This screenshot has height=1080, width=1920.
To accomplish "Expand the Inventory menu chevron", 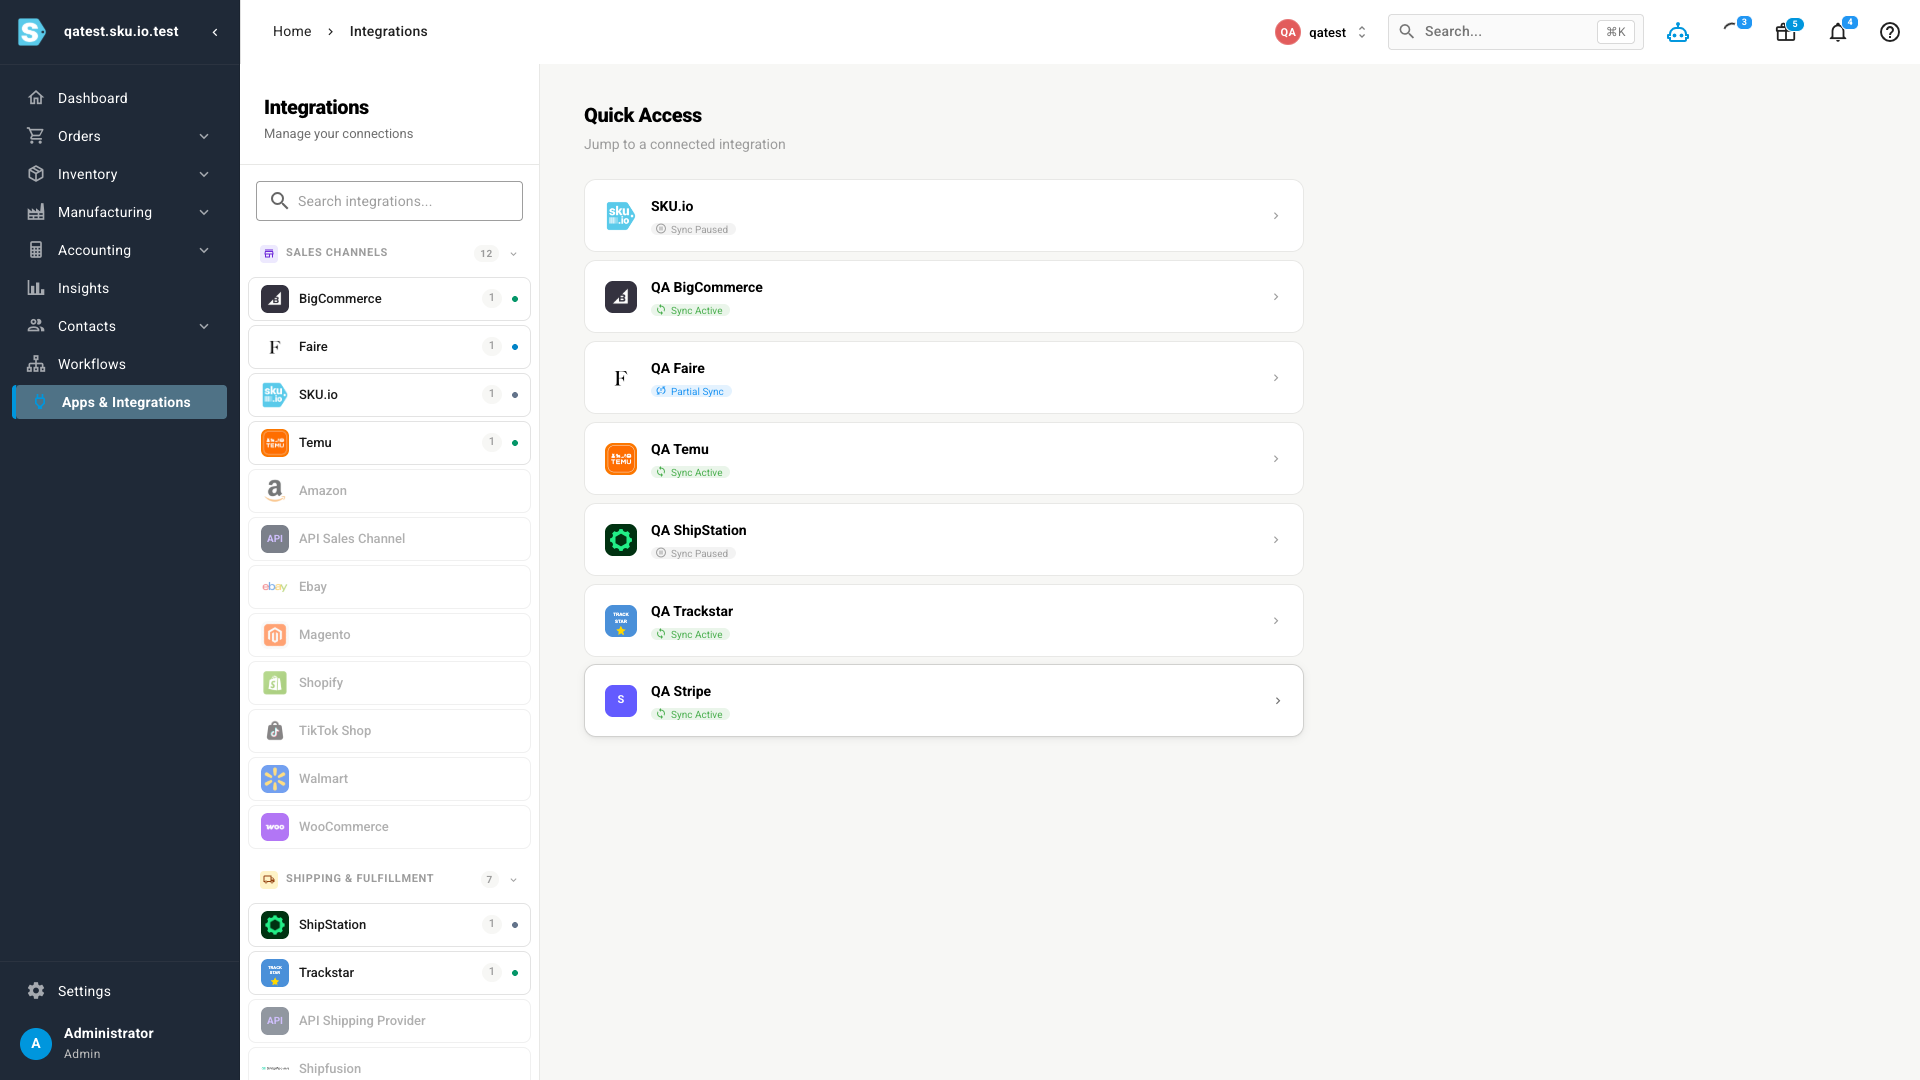I will tap(204, 174).
